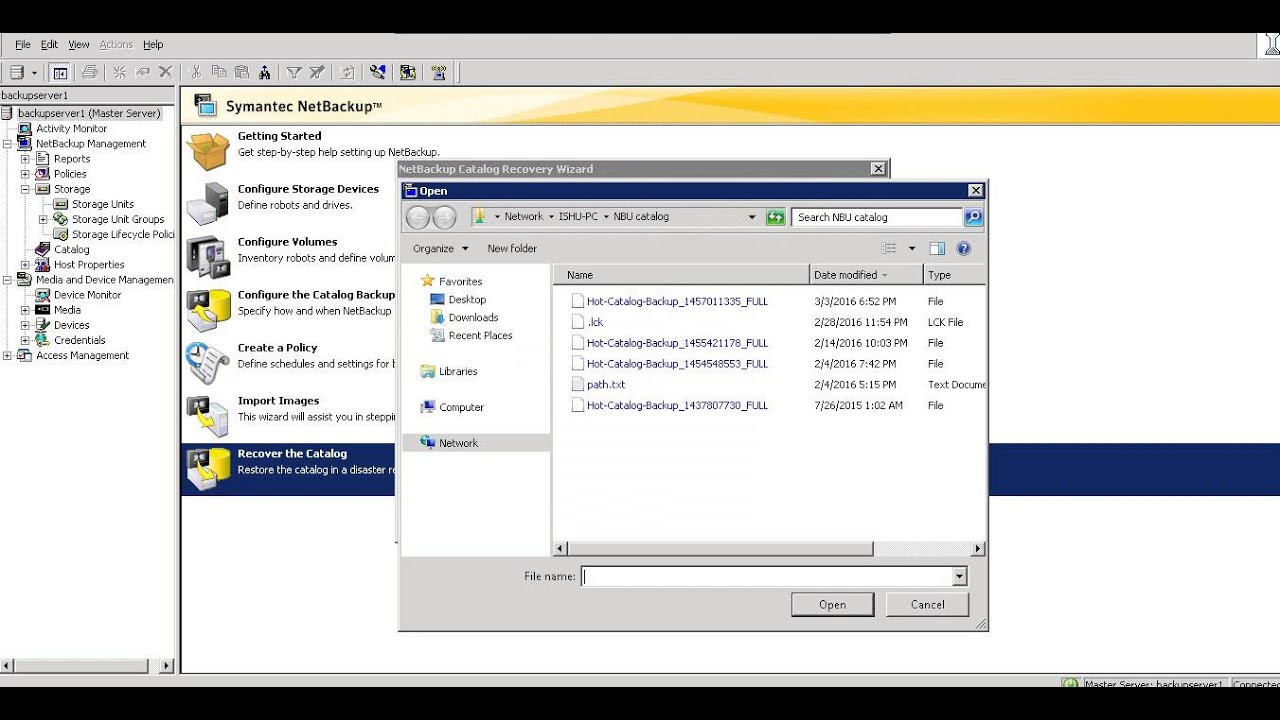This screenshot has height=720, width=1280.
Task: Click the Copy toolbar icon
Action: coord(219,72)
